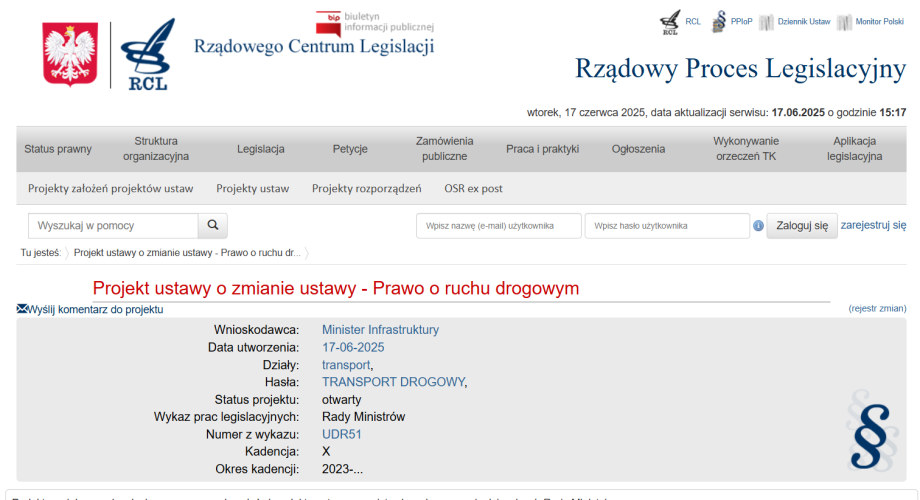Click the Polish eagle emblem logo
This screenshot has height=500, width=920.
(69, 55)
